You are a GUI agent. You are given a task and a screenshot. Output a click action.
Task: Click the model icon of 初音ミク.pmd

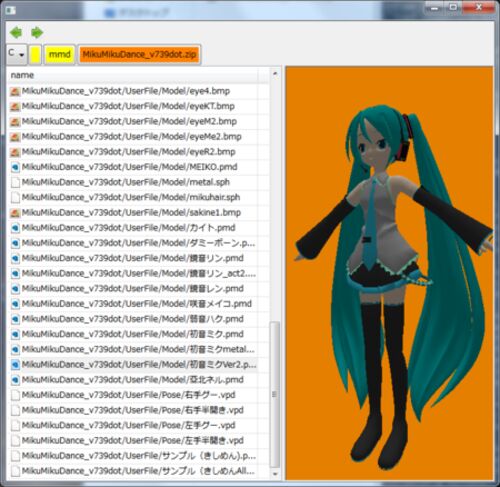(15, 334)
